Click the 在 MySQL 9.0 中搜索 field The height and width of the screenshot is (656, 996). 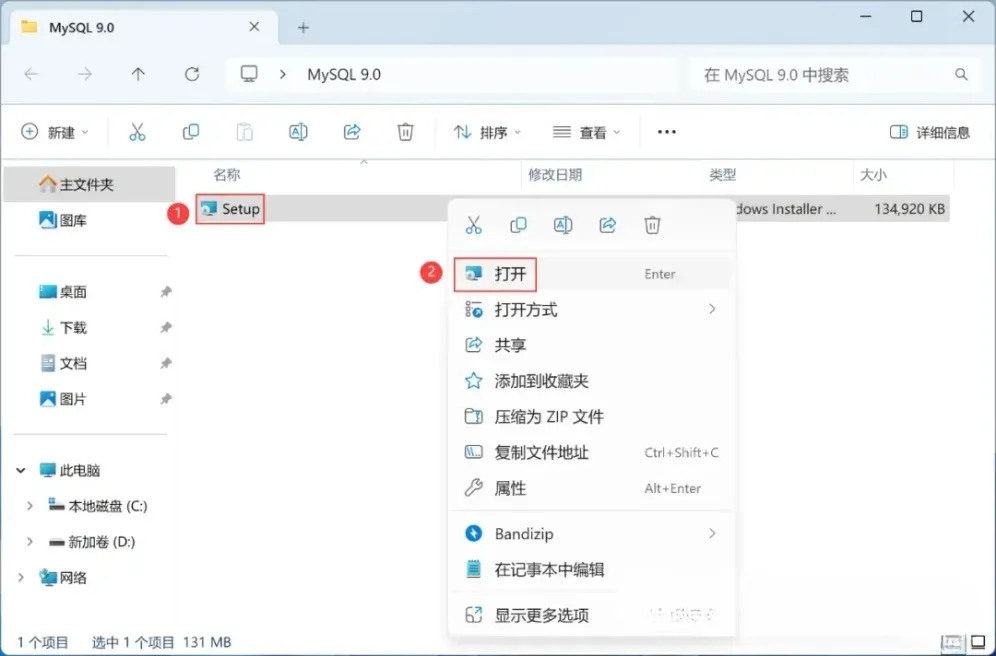835,75
